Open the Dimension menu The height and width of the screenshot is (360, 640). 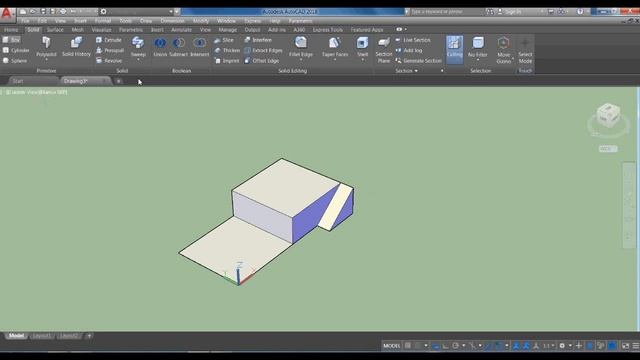pos(172,21)
